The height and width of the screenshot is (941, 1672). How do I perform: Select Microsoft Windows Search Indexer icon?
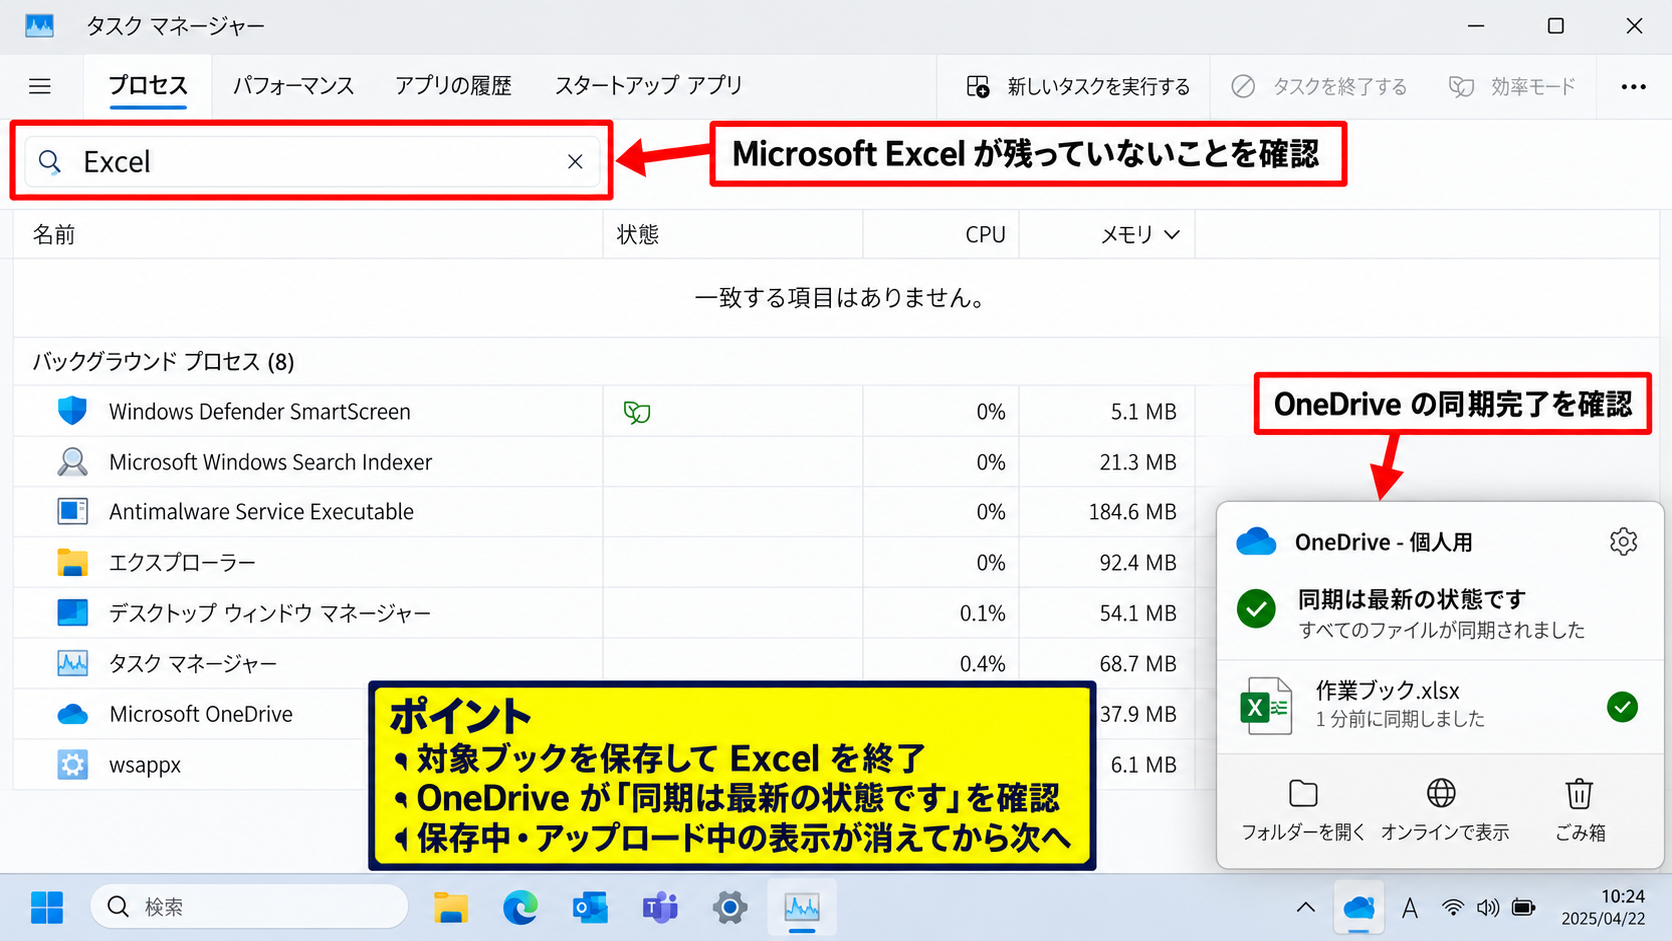[x=72, y=461]
